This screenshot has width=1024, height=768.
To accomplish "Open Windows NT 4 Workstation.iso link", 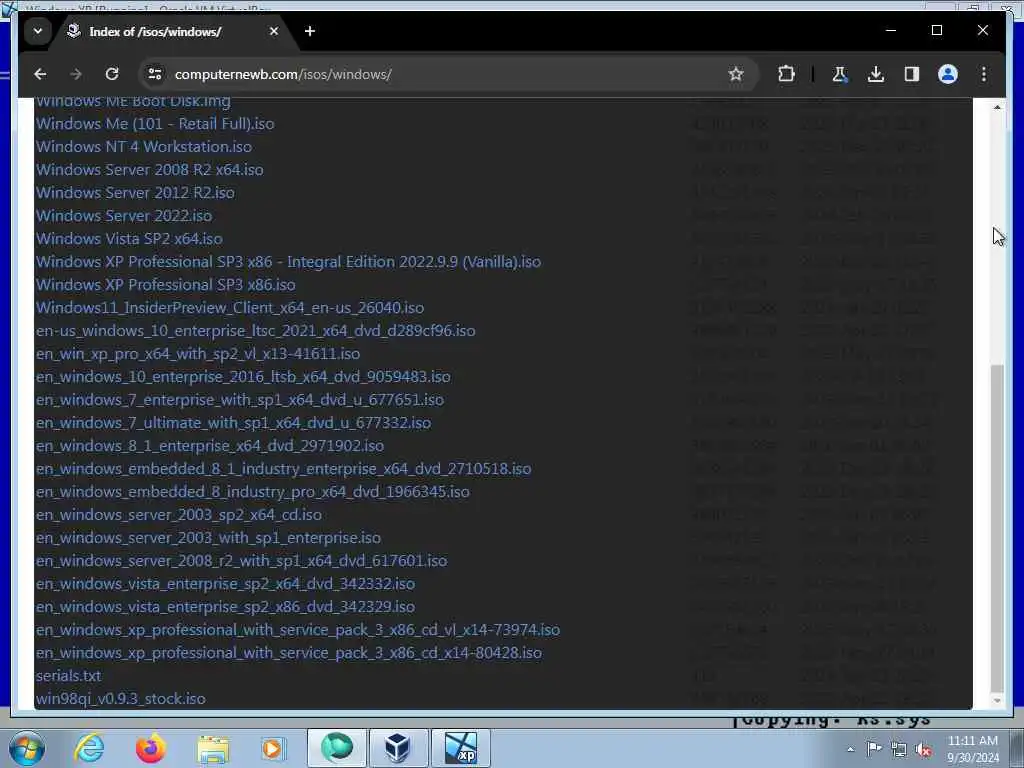I will (144, 146).
